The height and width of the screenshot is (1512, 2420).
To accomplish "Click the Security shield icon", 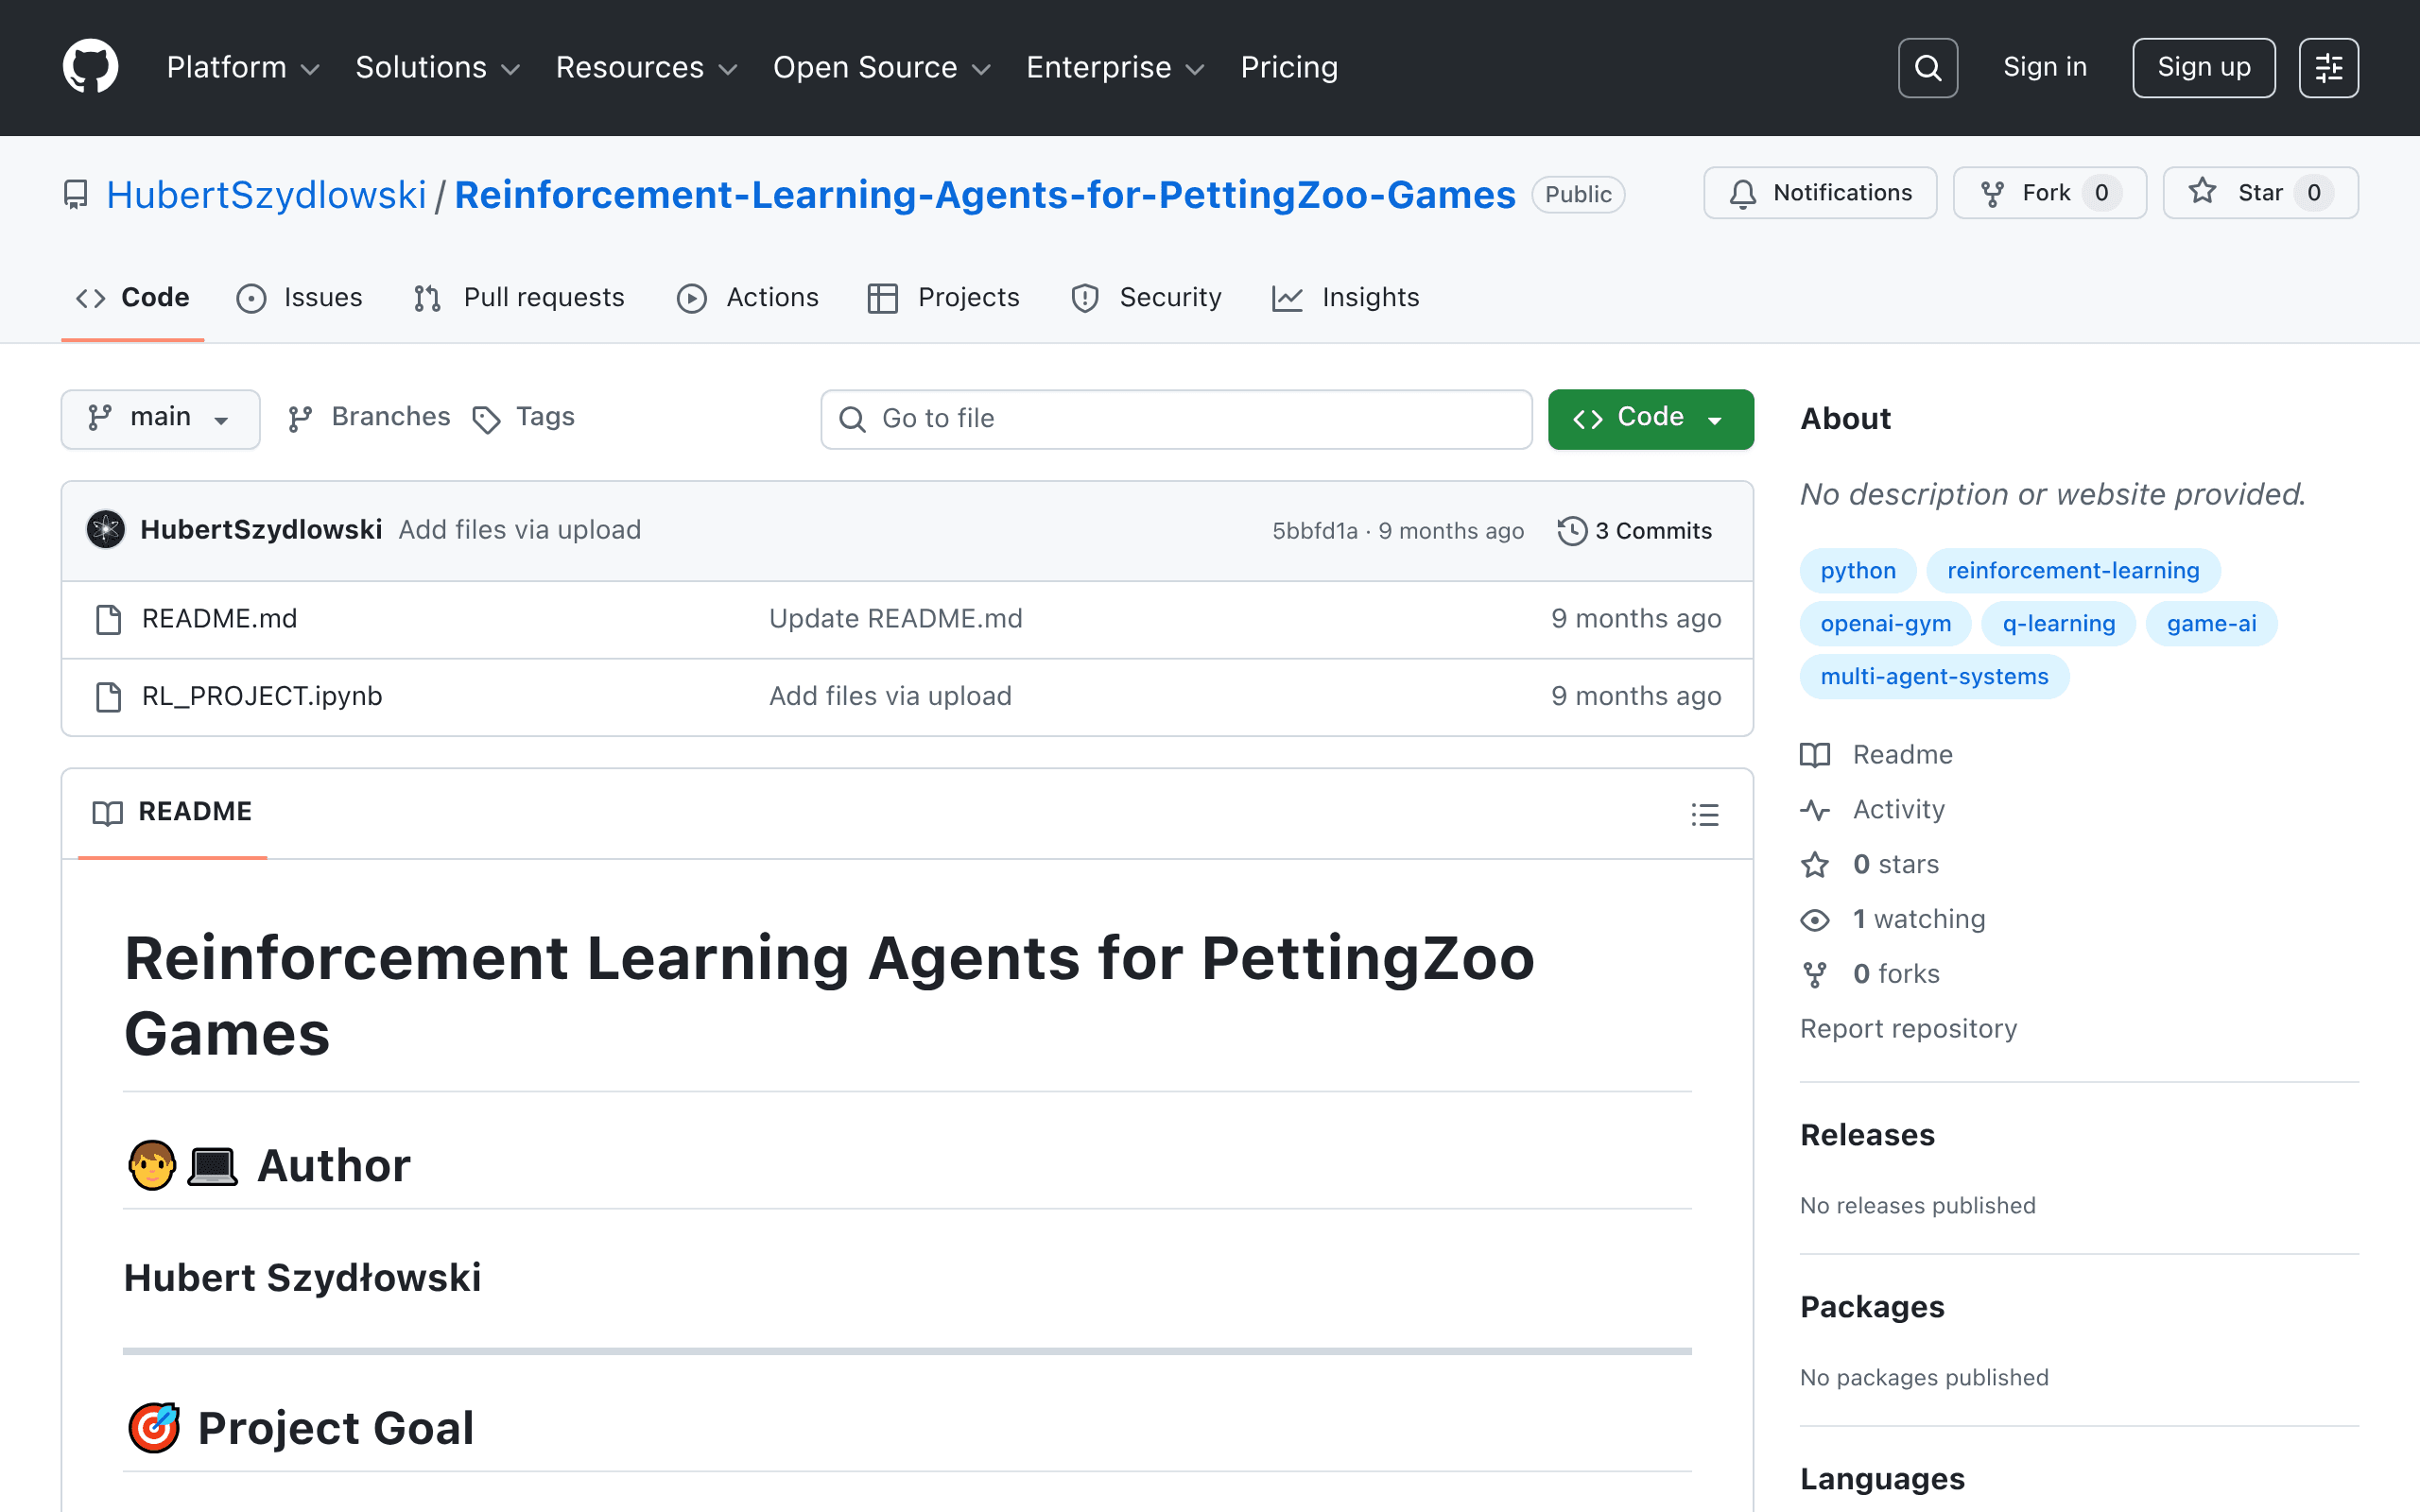I will [x=1084, y=298].
